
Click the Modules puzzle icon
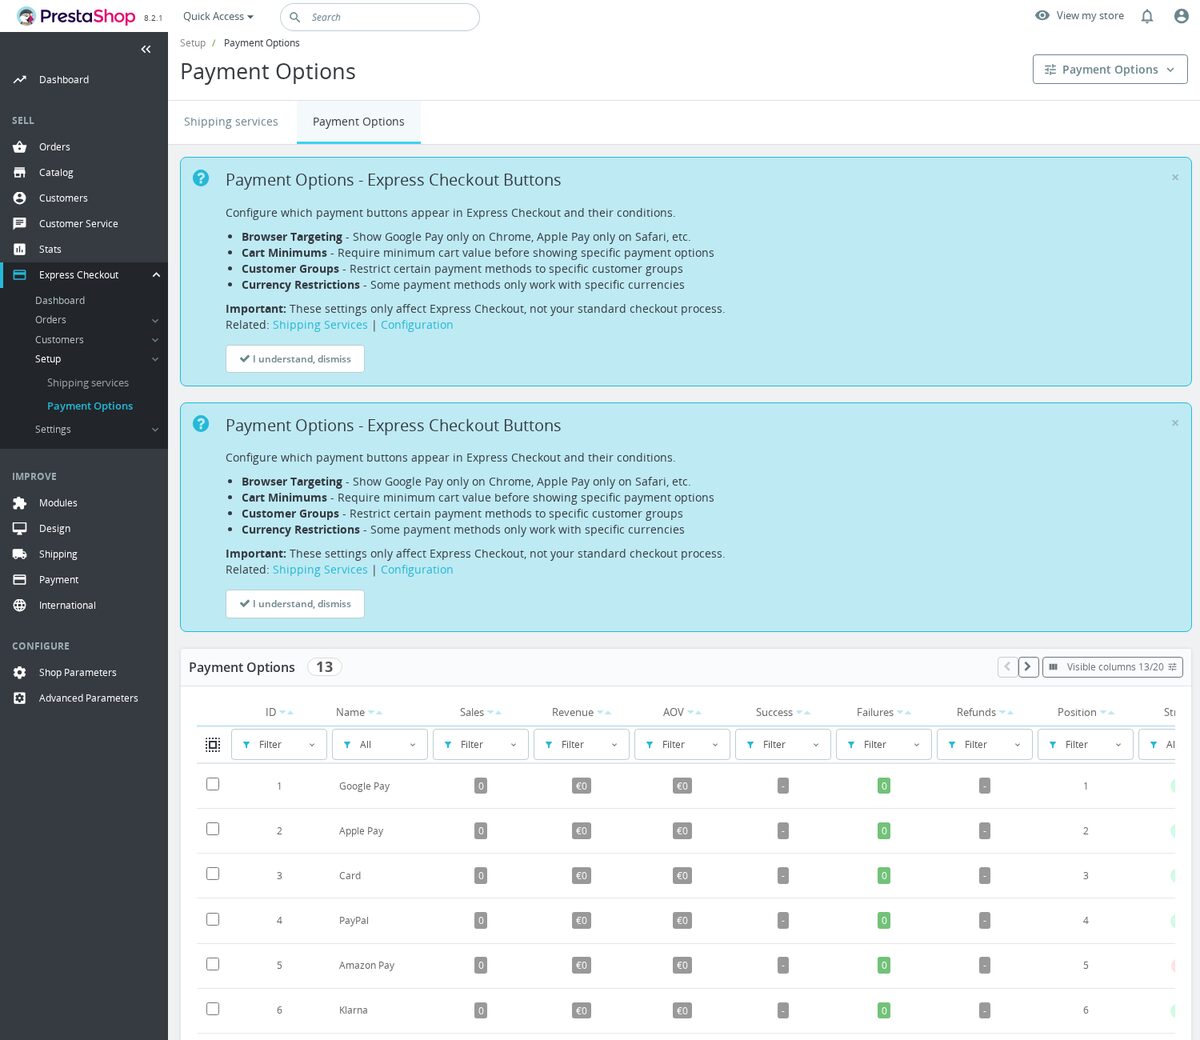coord(19,503)
